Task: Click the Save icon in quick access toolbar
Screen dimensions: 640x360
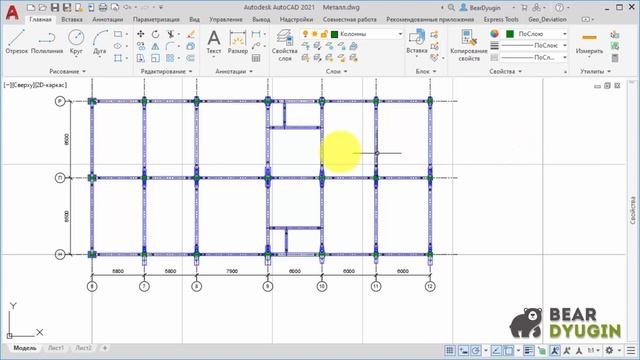Action: (x=55, y=7)
